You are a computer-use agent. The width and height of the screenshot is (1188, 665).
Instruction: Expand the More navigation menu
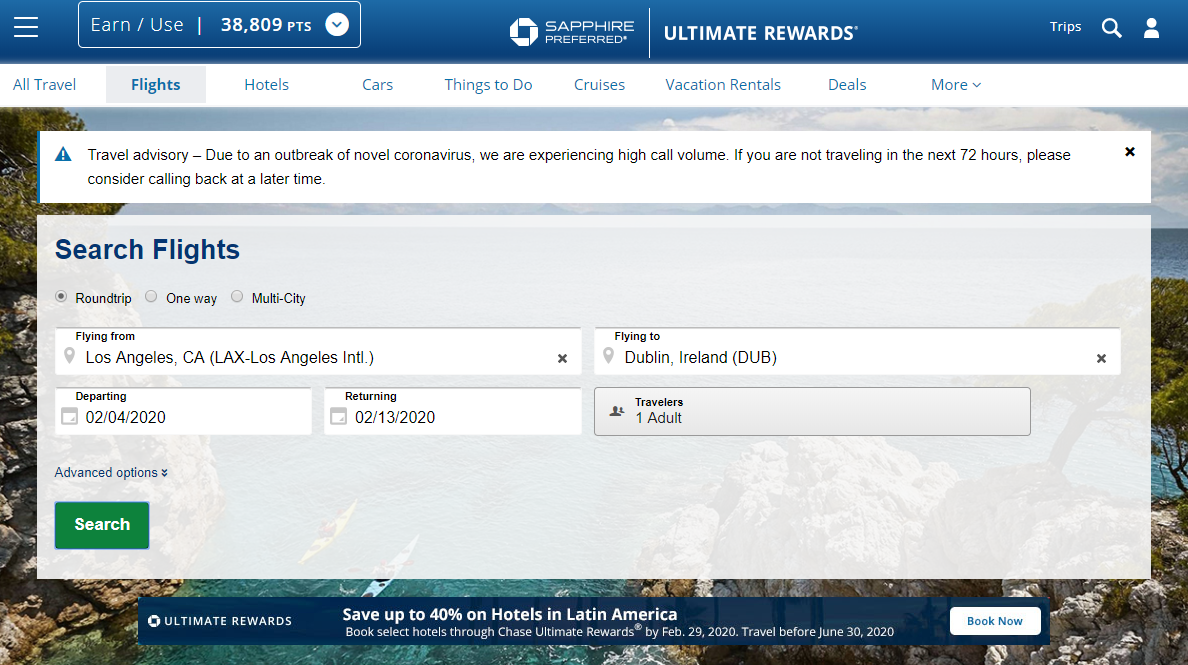tap(956, 85)
